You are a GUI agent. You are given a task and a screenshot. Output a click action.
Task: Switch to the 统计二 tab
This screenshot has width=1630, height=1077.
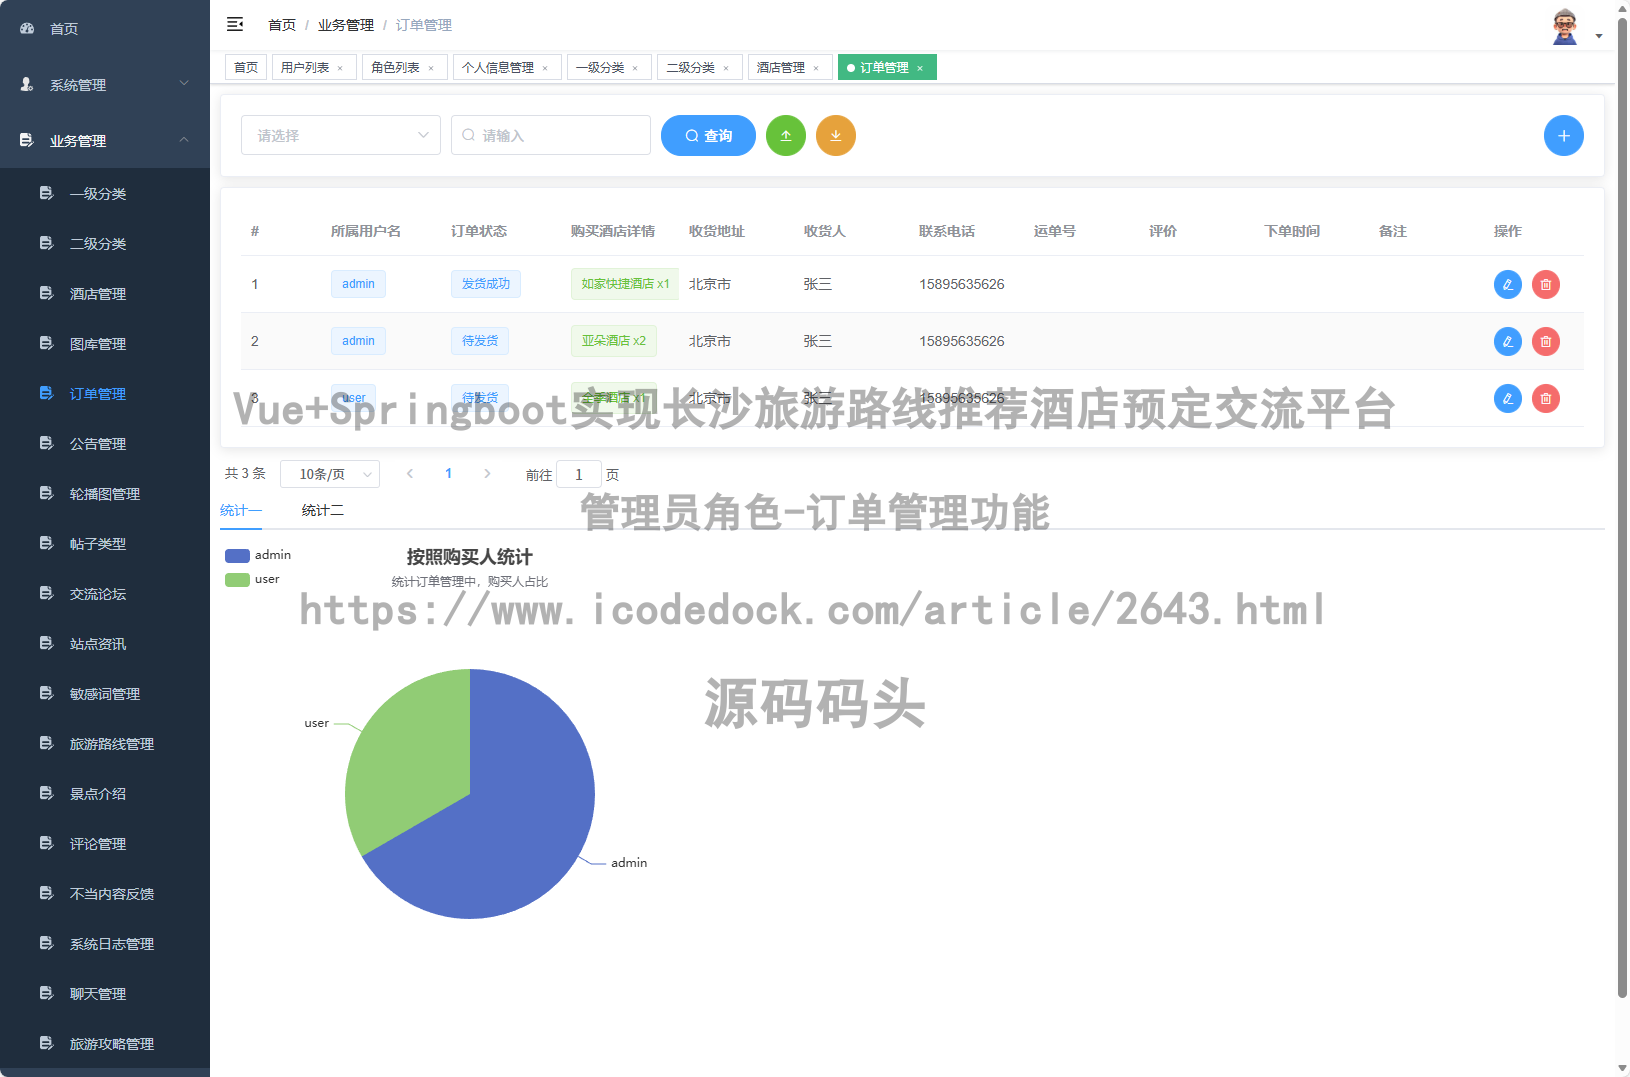[322, 510]
